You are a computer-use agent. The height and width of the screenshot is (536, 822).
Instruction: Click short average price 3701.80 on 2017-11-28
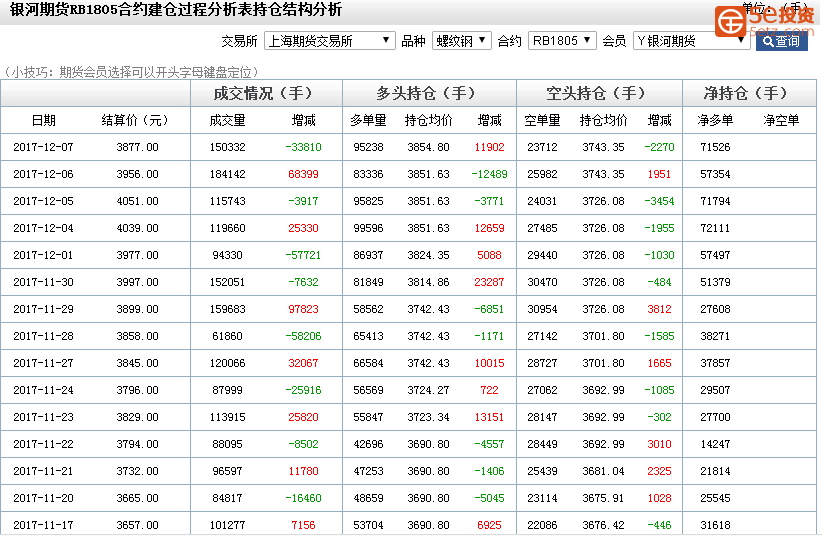[x=603, y=336]
